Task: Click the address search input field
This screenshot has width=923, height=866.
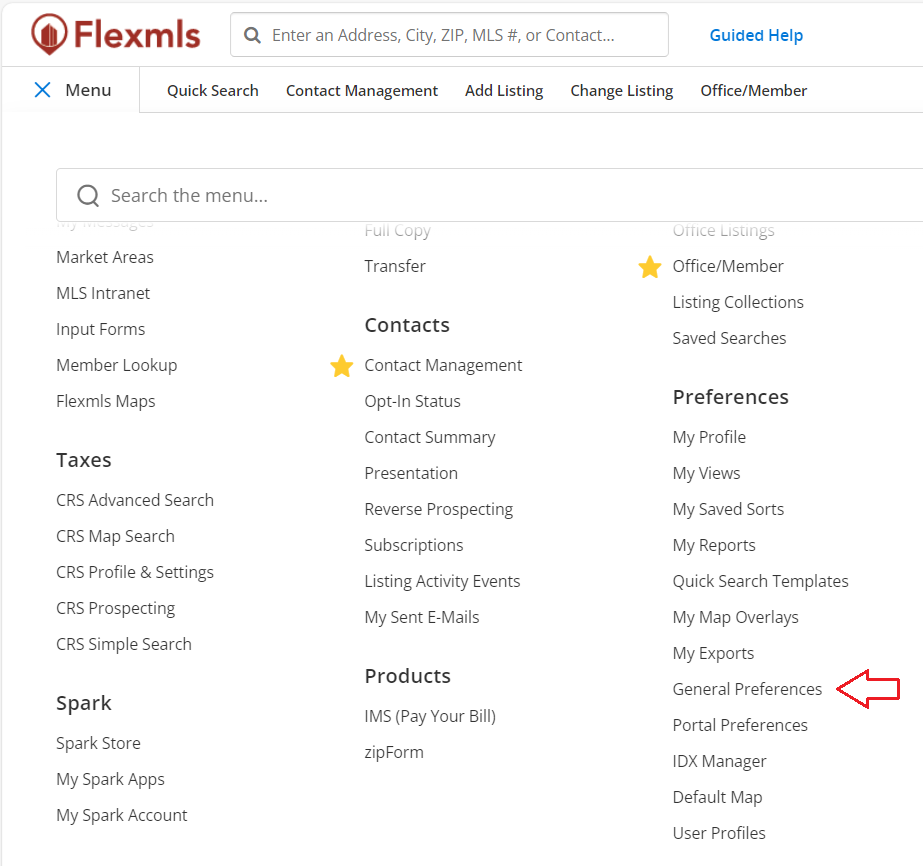Action: 460,35
